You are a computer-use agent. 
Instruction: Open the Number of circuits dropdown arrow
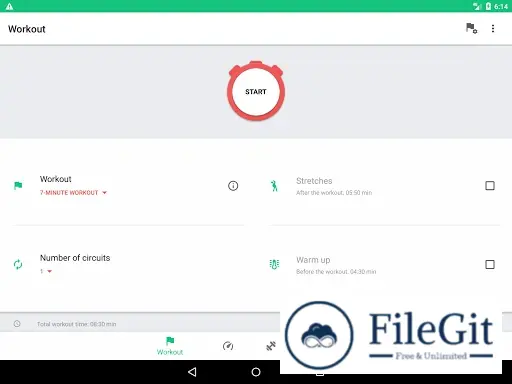(x=50, y=271)
